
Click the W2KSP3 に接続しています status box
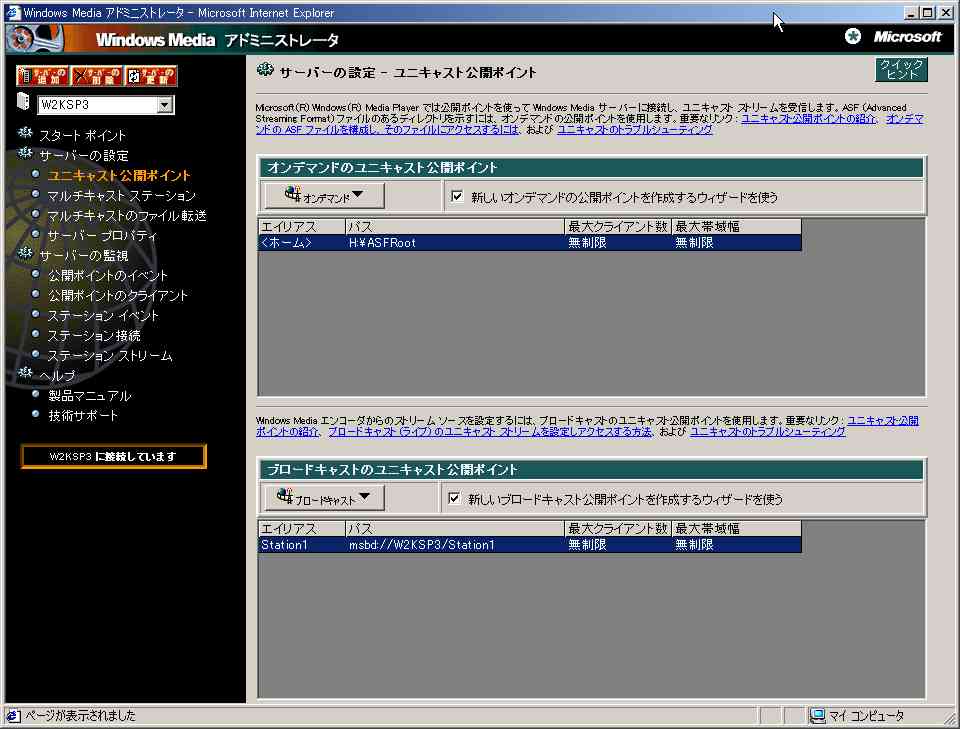point(113,457)
